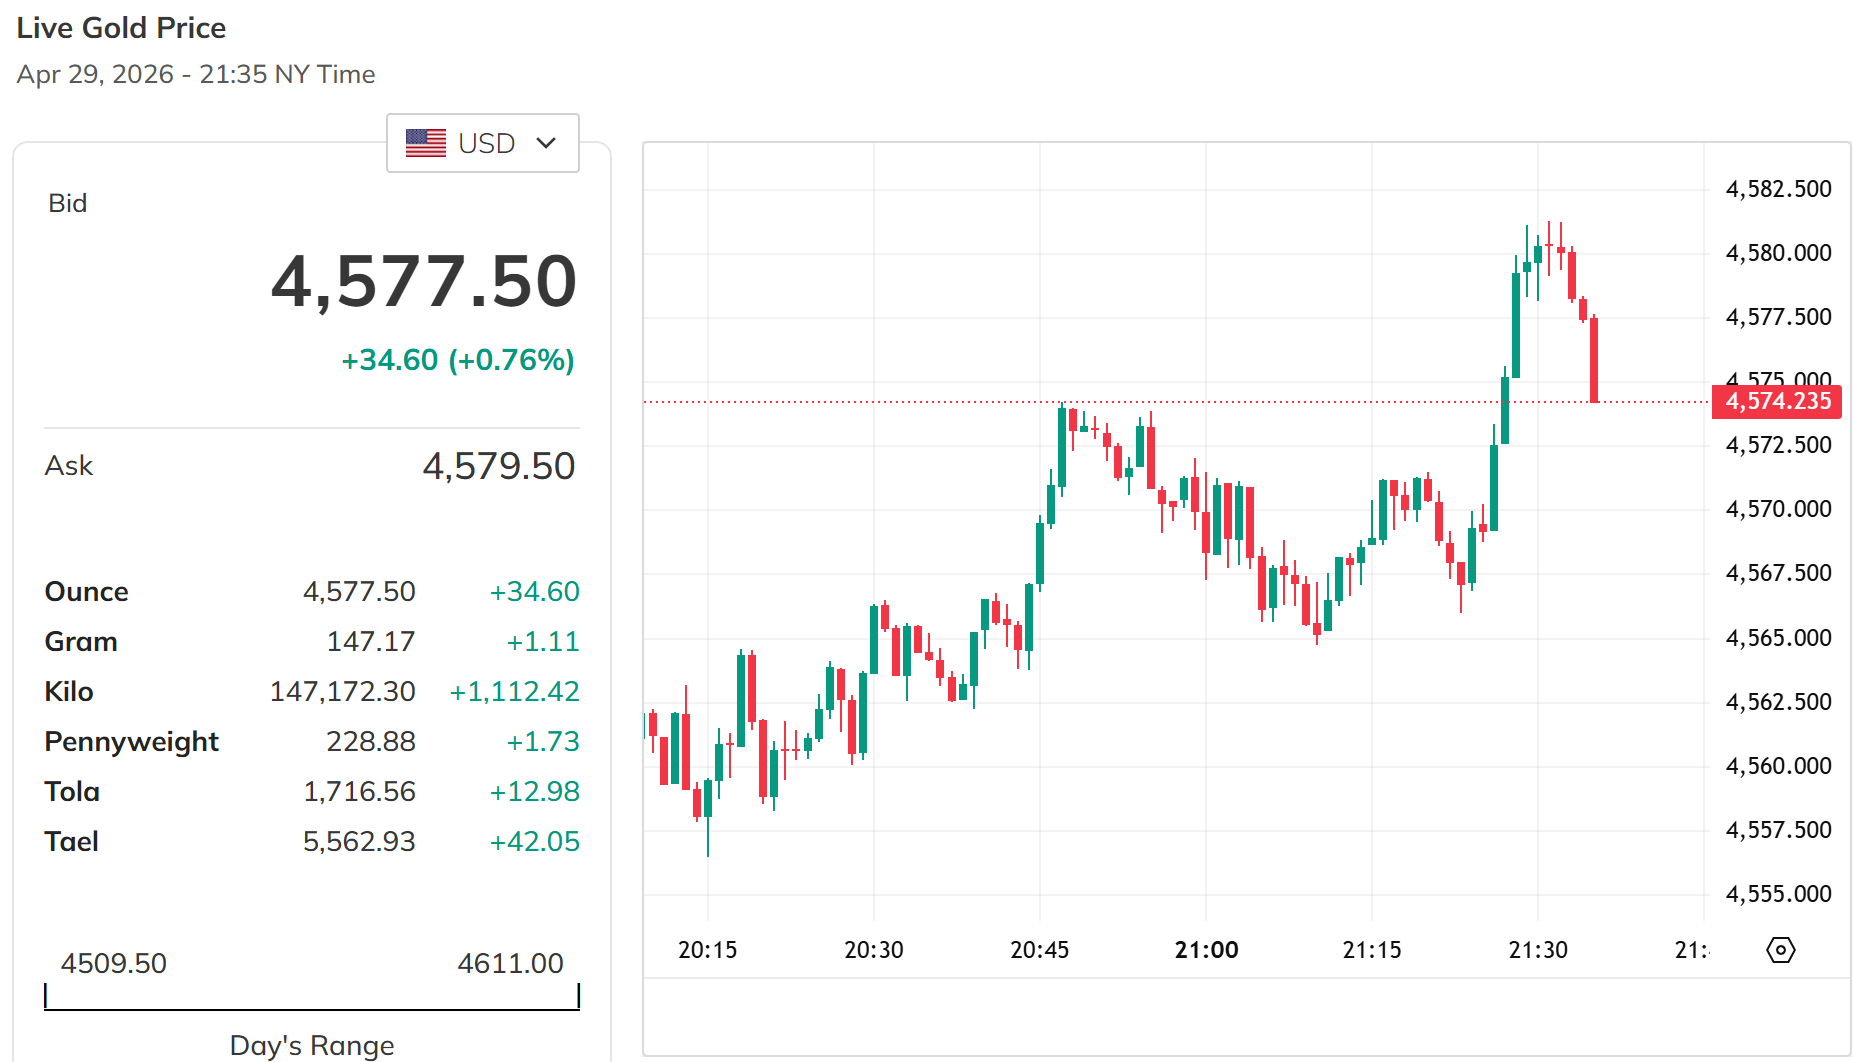Click the red 4,574.235 current price tag

[x=1777, y=401]
